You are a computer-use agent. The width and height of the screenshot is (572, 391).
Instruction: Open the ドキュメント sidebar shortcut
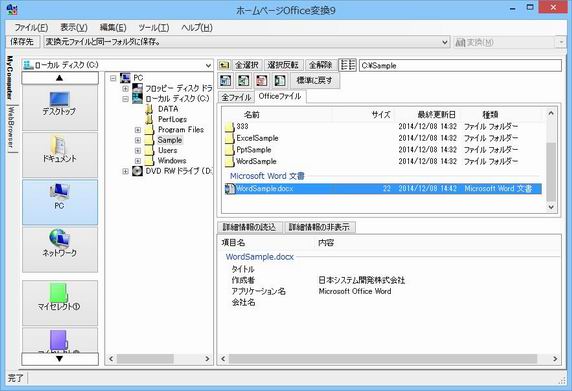[60, 155]
